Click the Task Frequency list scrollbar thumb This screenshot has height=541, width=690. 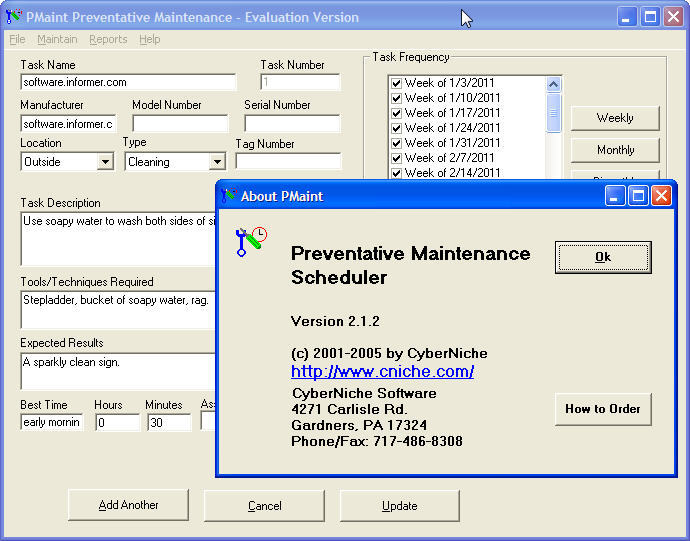pos(554,112)
